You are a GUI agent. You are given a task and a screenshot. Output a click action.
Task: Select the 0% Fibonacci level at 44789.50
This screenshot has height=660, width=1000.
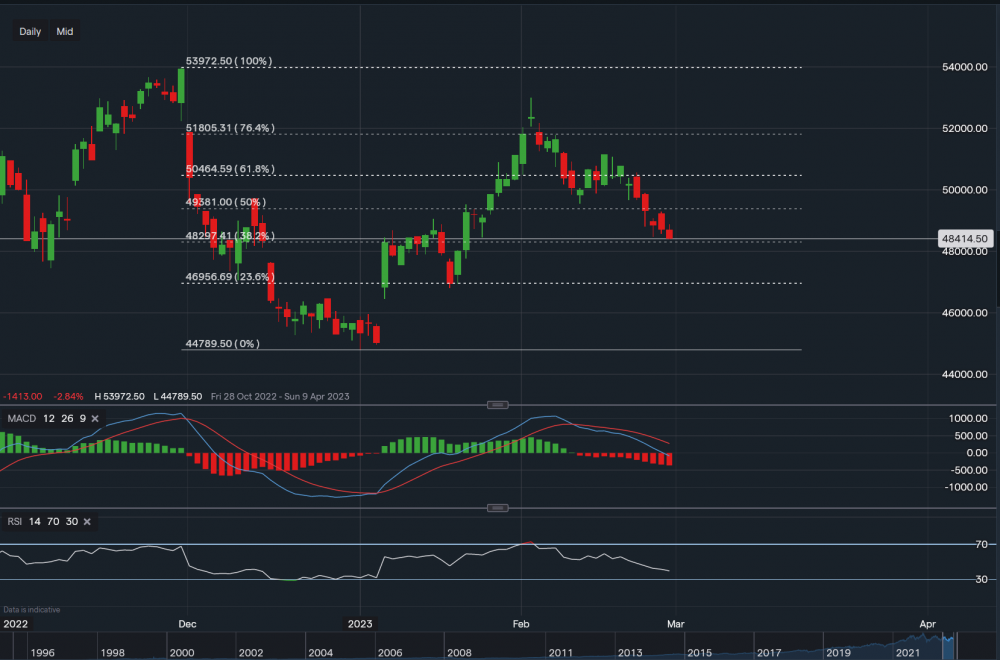(222, 343)
